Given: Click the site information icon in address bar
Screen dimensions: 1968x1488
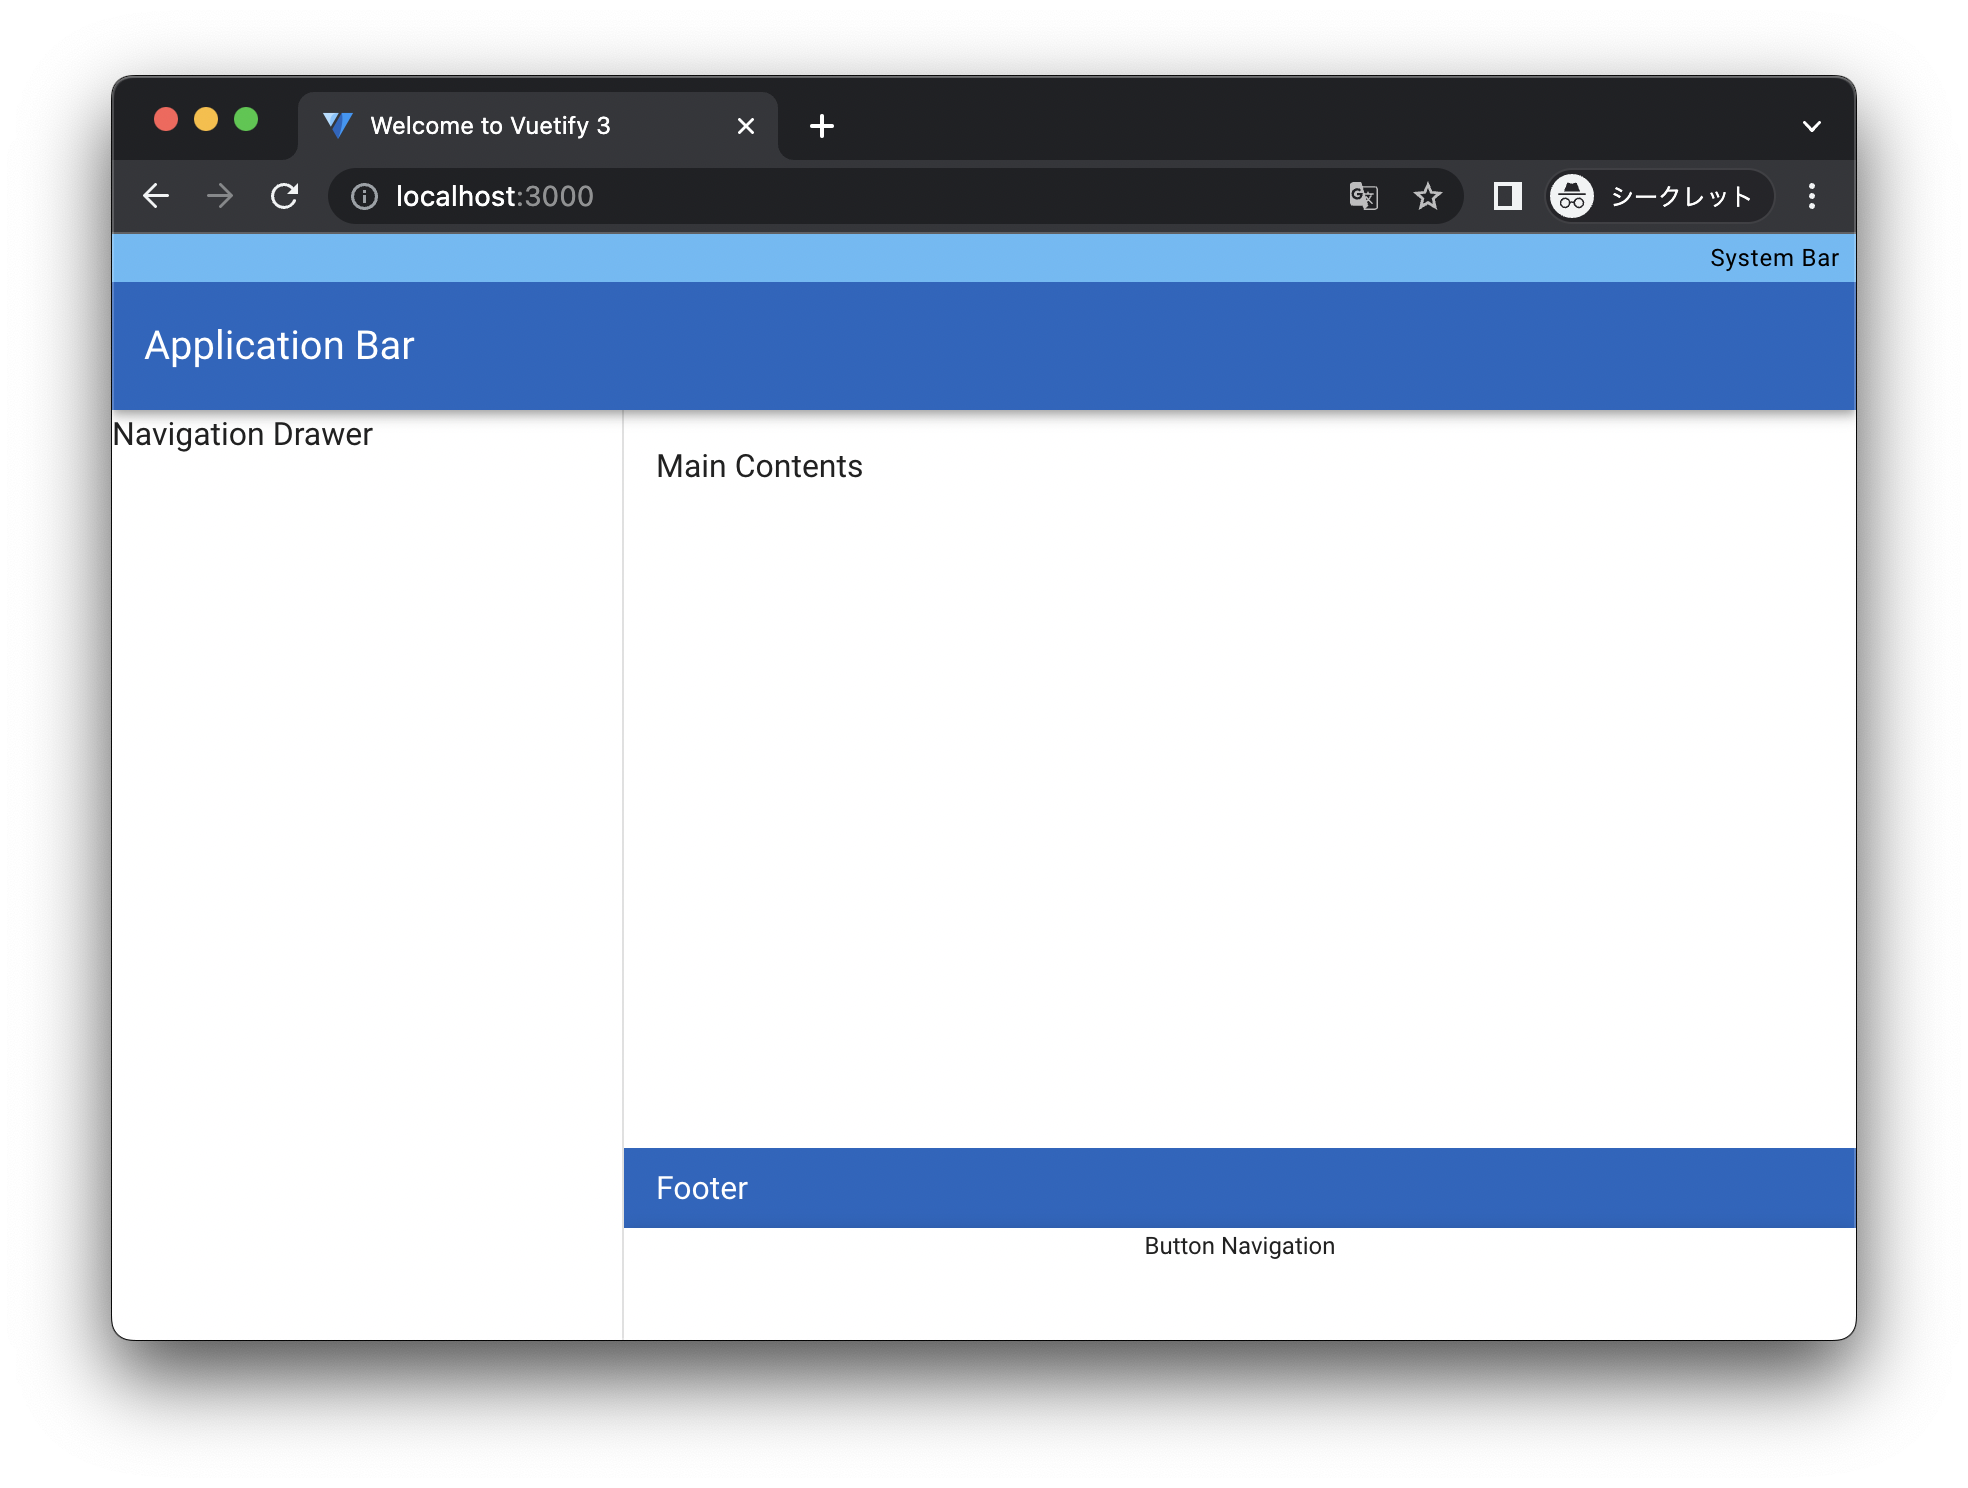Looking at the screenshot, I should 363,196.
